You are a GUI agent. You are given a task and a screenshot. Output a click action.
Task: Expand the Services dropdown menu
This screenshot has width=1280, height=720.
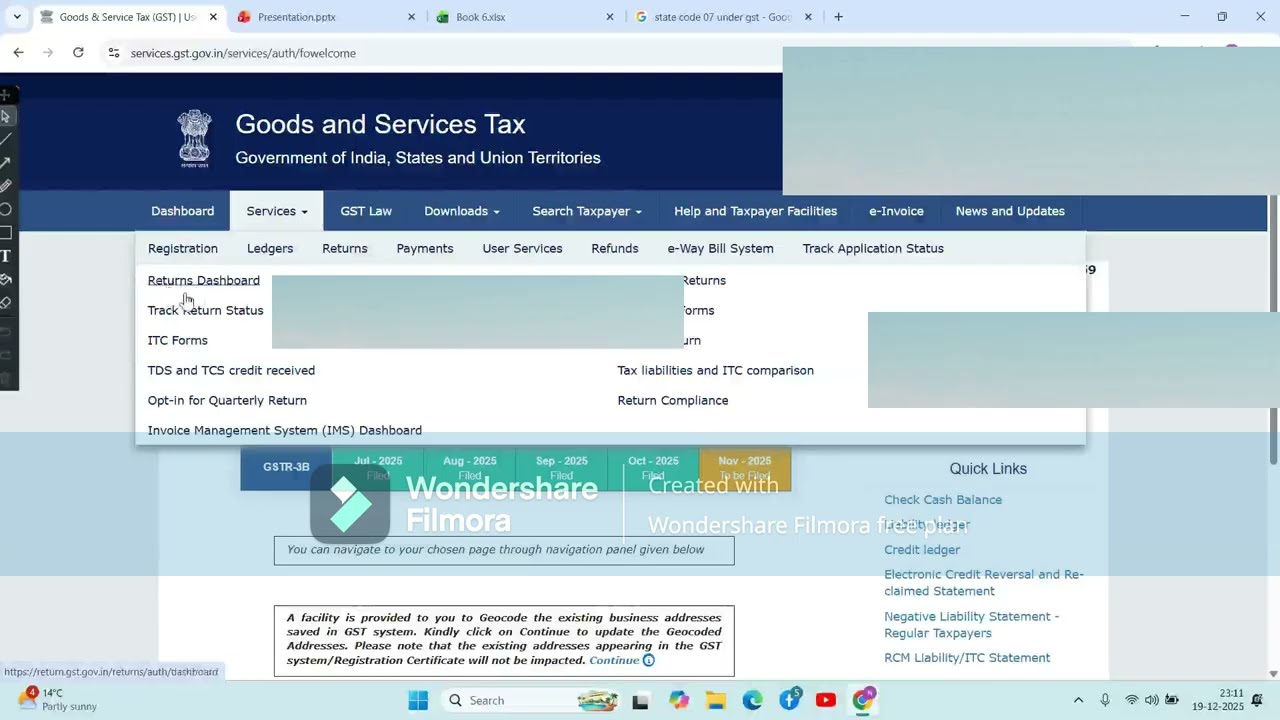(277, 211)
